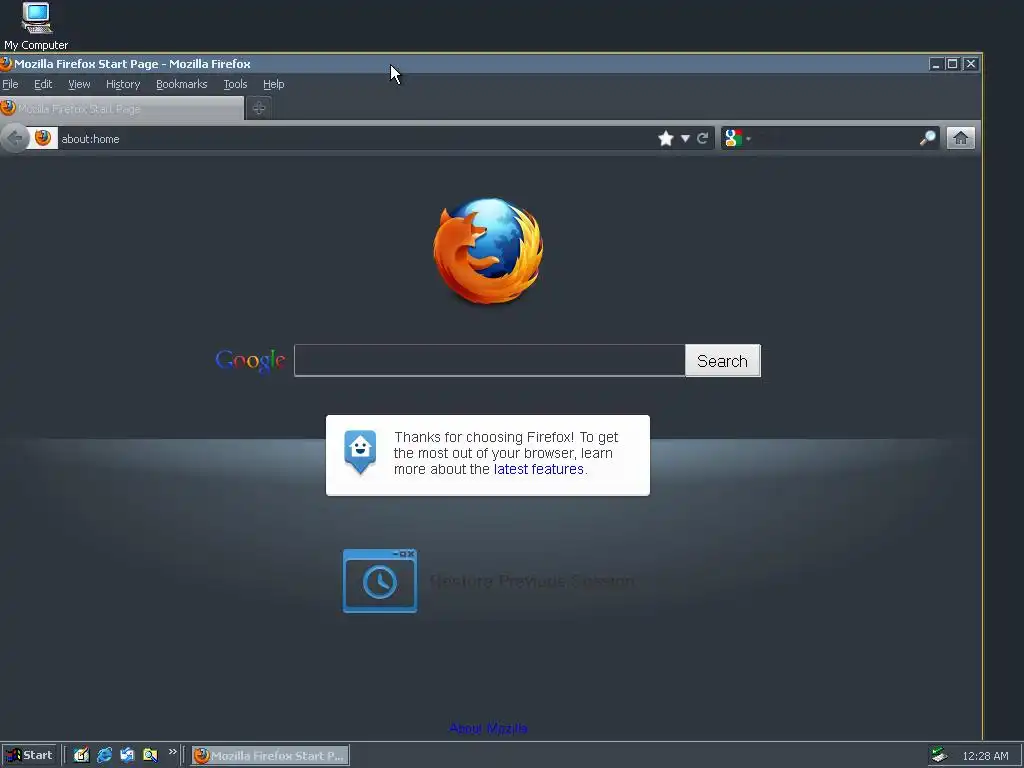Image resolution: width=1024 pixels, height=768 pixels.
Task: Click the Mozilla Firefox taskbar button
Action: [x=270, y=756]
